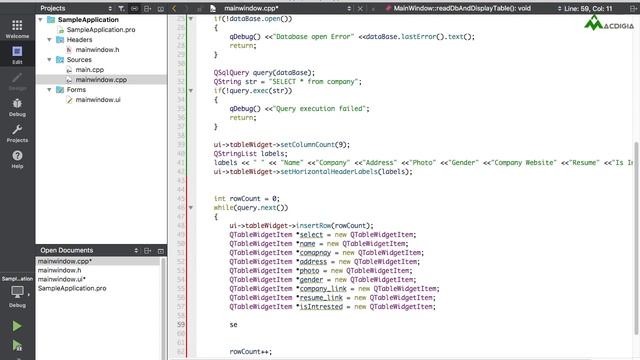Screen dimensions: 640x360
Task: Switch to Edit mode in sidebar
Action: pos(17,55)
